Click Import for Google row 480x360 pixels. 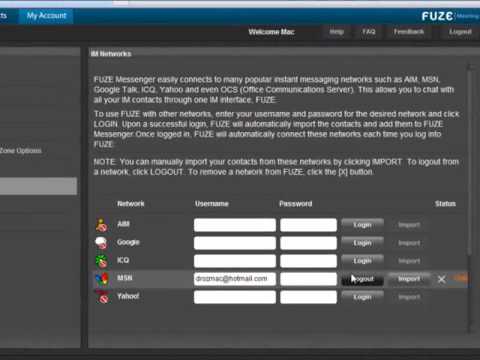[409, 243]
